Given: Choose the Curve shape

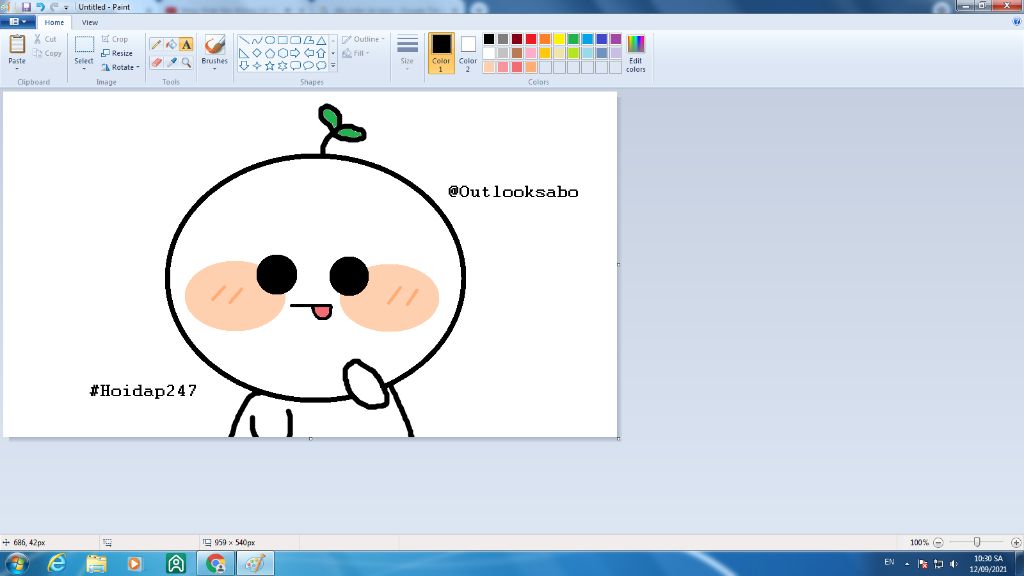Looking at the screenshot, I should tap(257, 40).
